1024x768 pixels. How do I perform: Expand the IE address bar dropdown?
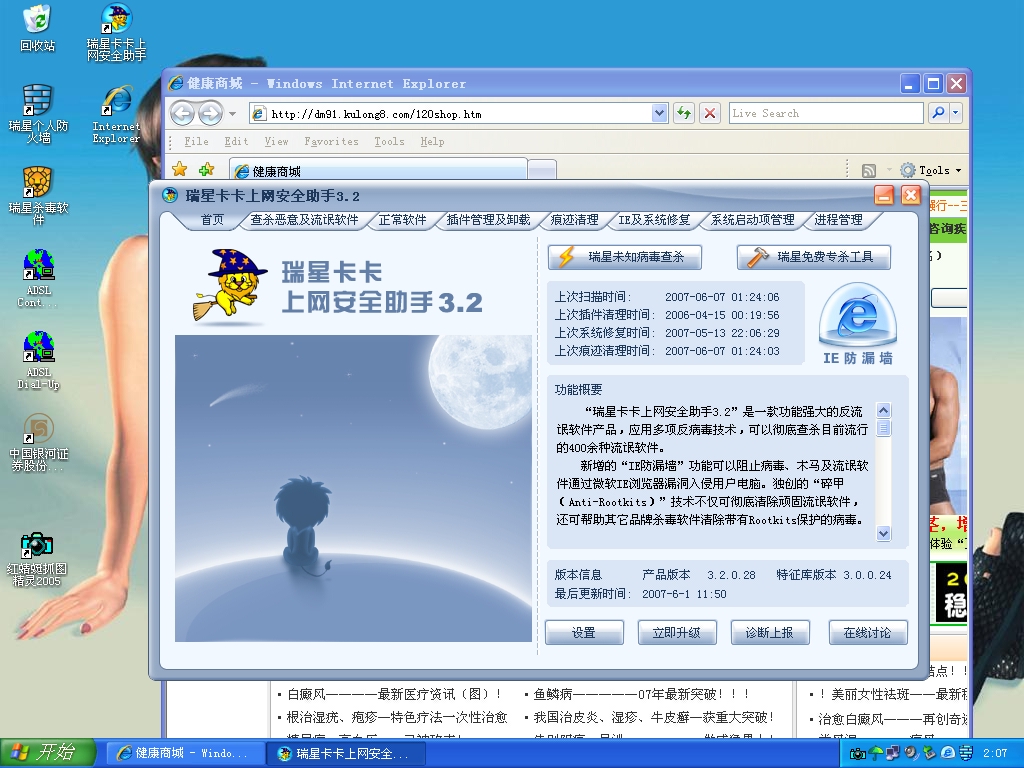click(659, 113)
